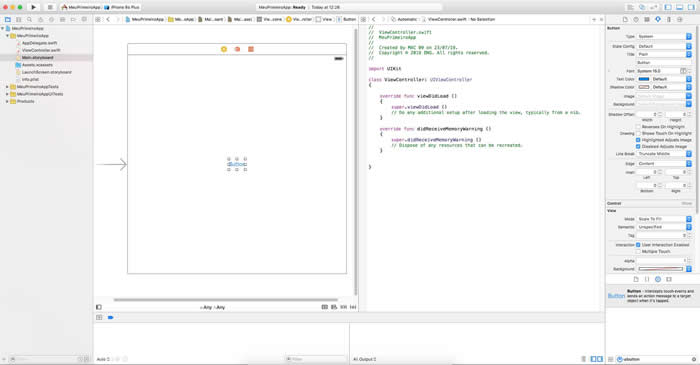Show the File template library icon
The height and width of the screenshot is (365, 700).
tap(636, 279)
